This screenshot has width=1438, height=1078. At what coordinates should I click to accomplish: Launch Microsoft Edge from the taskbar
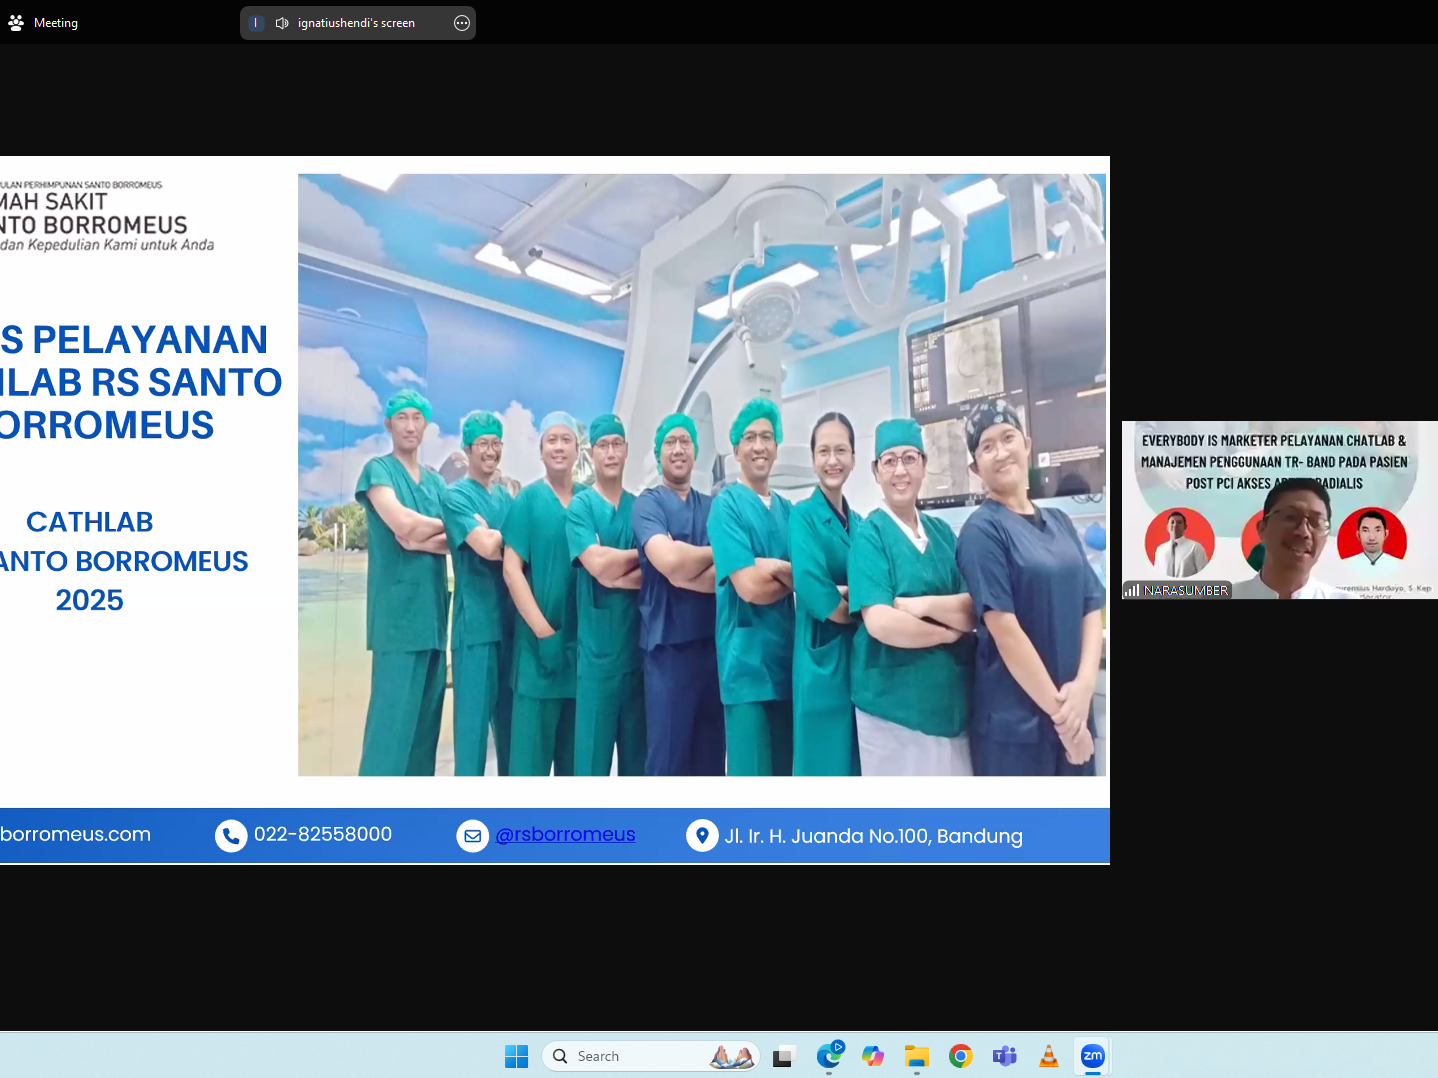[829, 1056]
